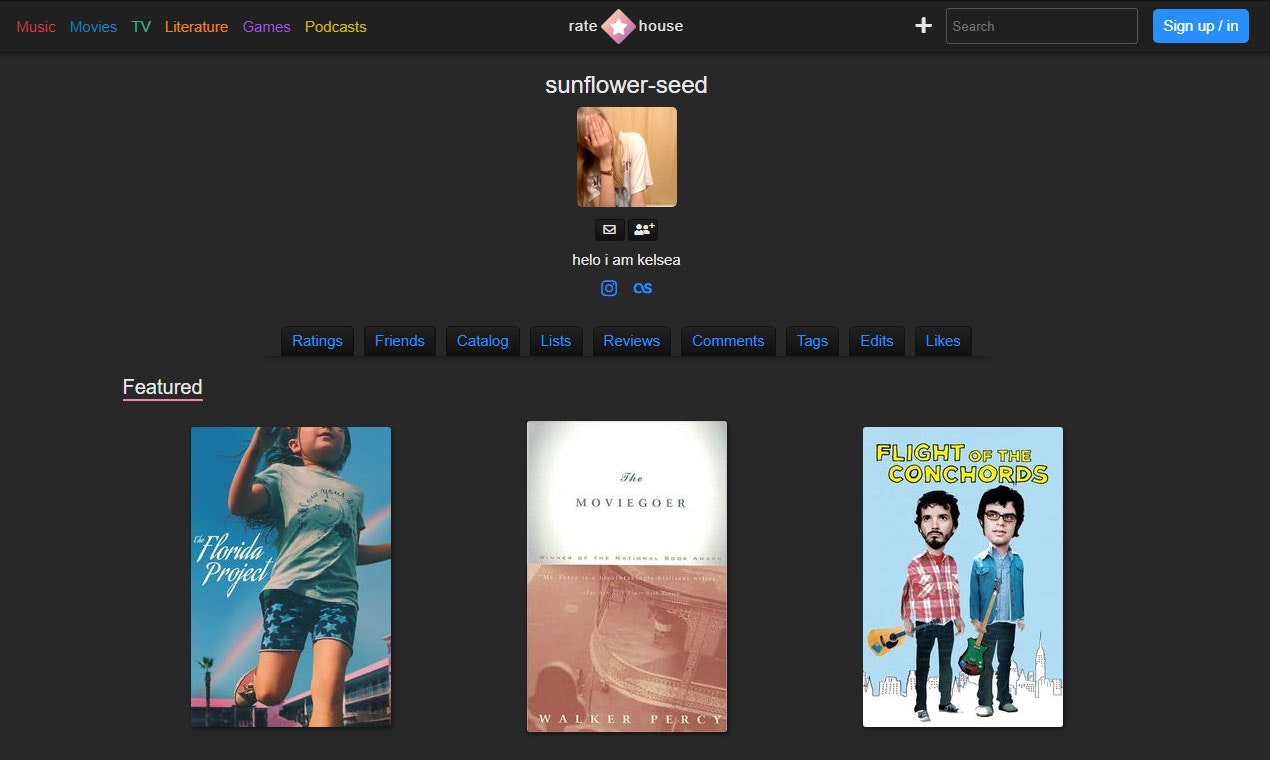View the Likes tab
Image resolution: width=1270 pixels, height=760 pixels.
tap(943, 341)
